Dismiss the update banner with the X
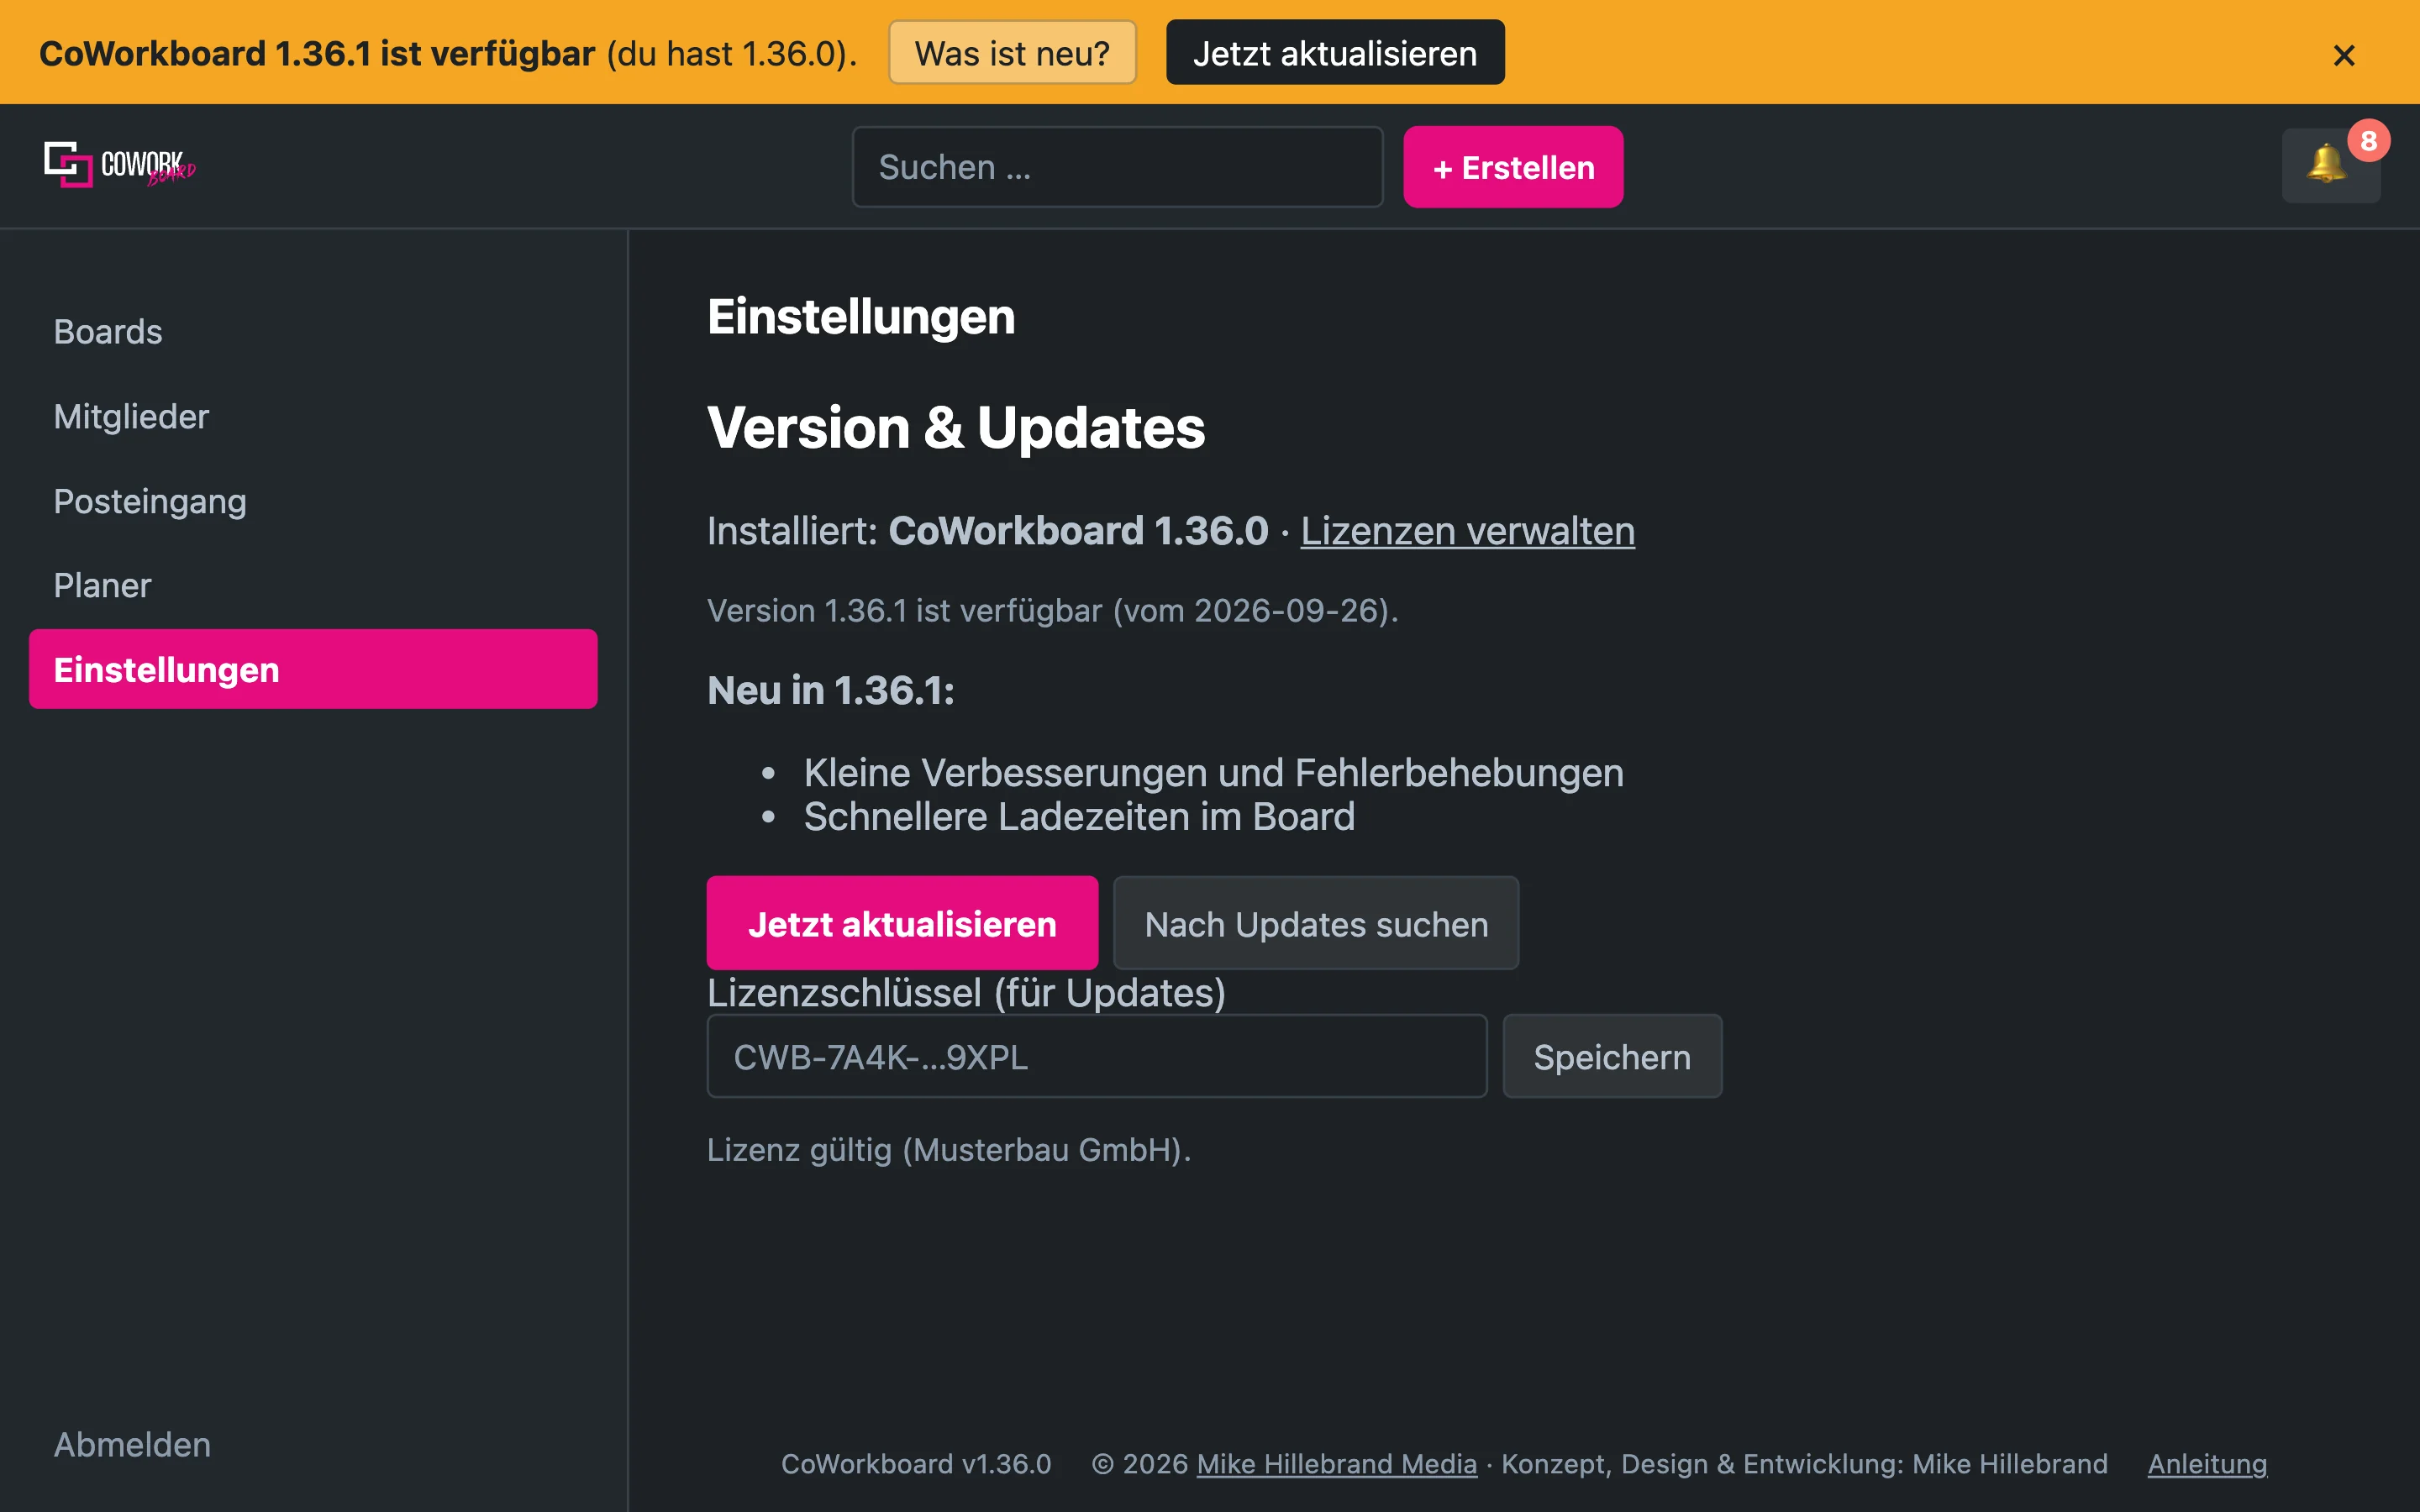The width and height of the screenshot is (2420, 1512). click(x=2343, y=55)
